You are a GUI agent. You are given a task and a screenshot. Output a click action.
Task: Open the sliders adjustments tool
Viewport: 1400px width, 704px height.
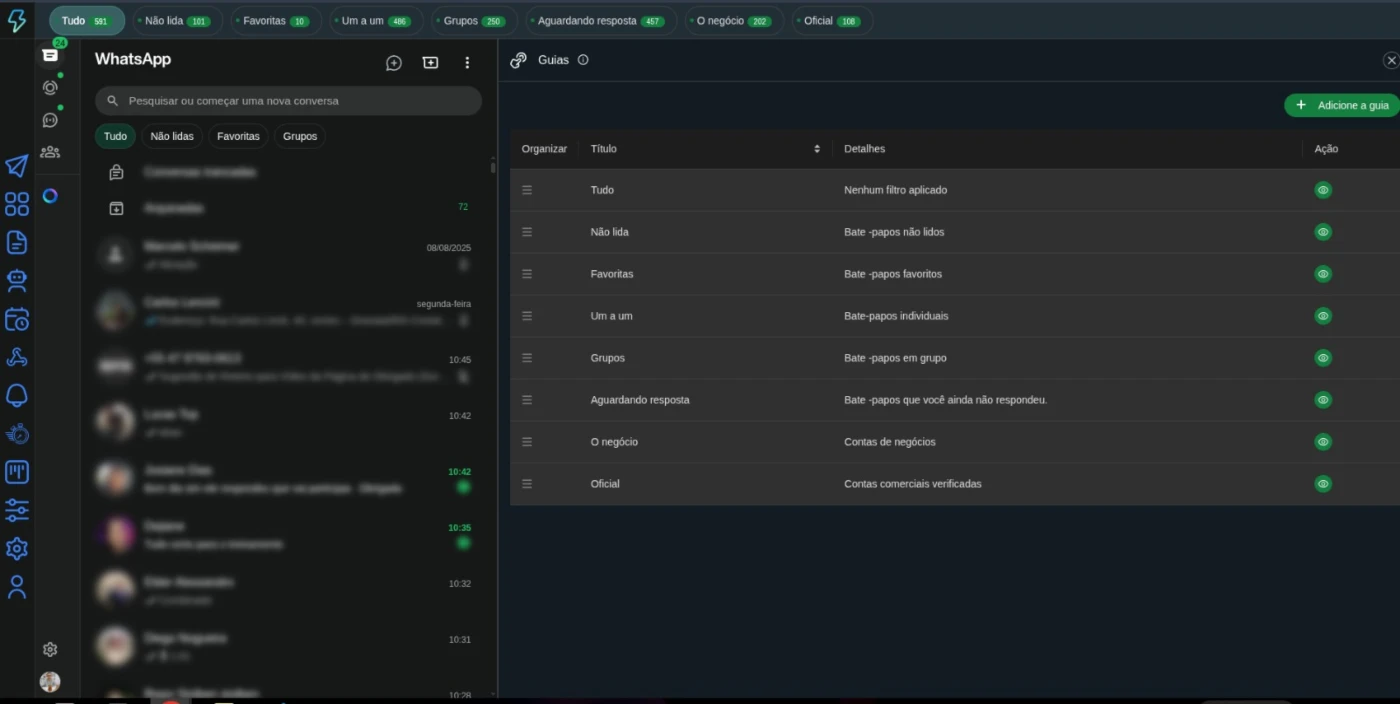coord(17,511)
